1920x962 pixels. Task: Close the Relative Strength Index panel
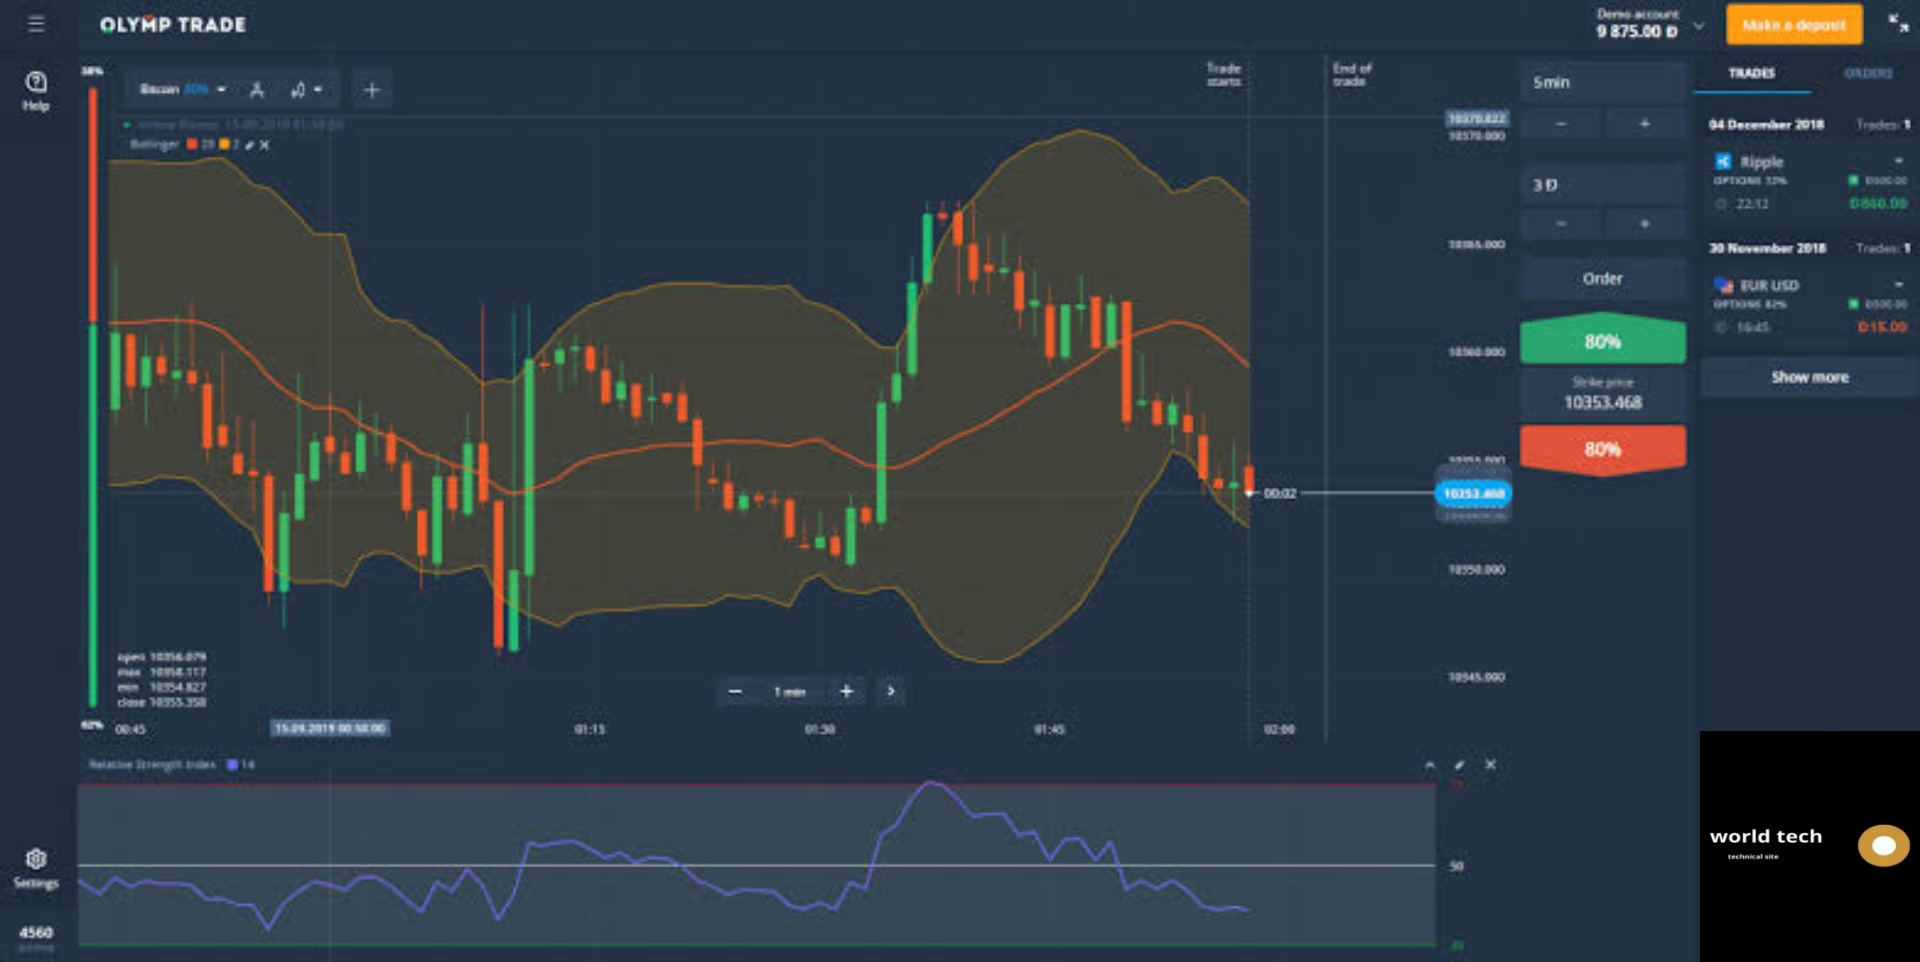1490,765
